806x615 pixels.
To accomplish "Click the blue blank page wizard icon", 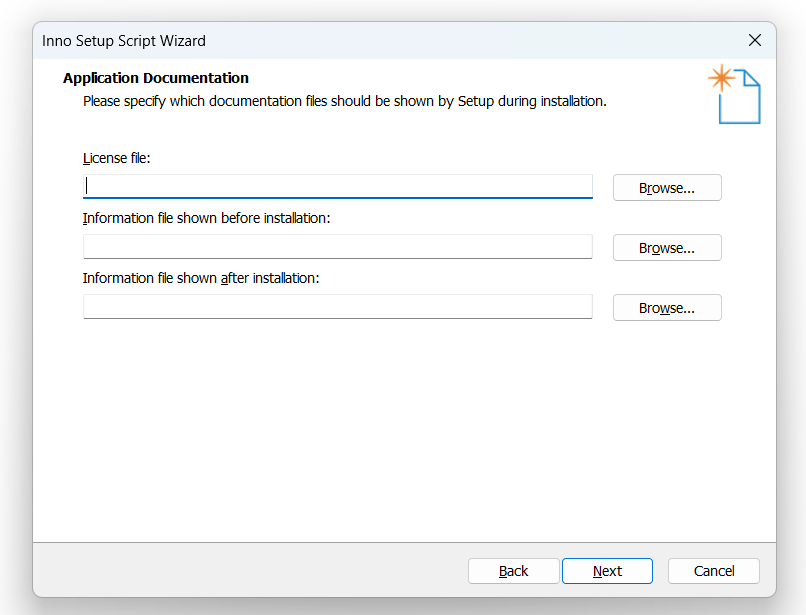I will click(740, 97).
